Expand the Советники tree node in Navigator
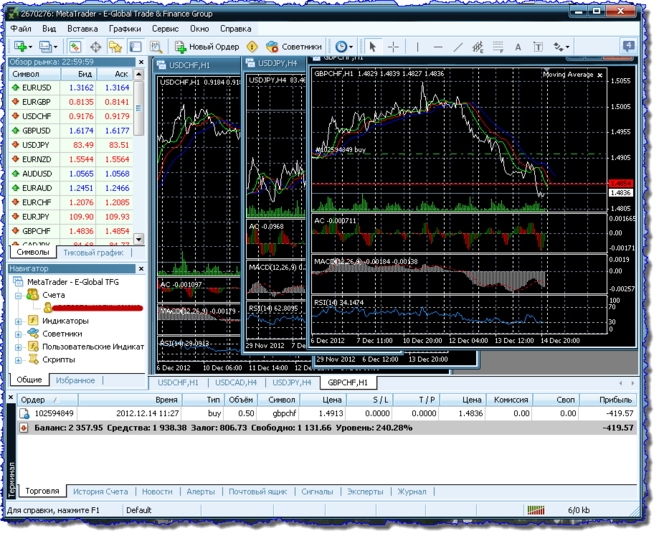 18,335
